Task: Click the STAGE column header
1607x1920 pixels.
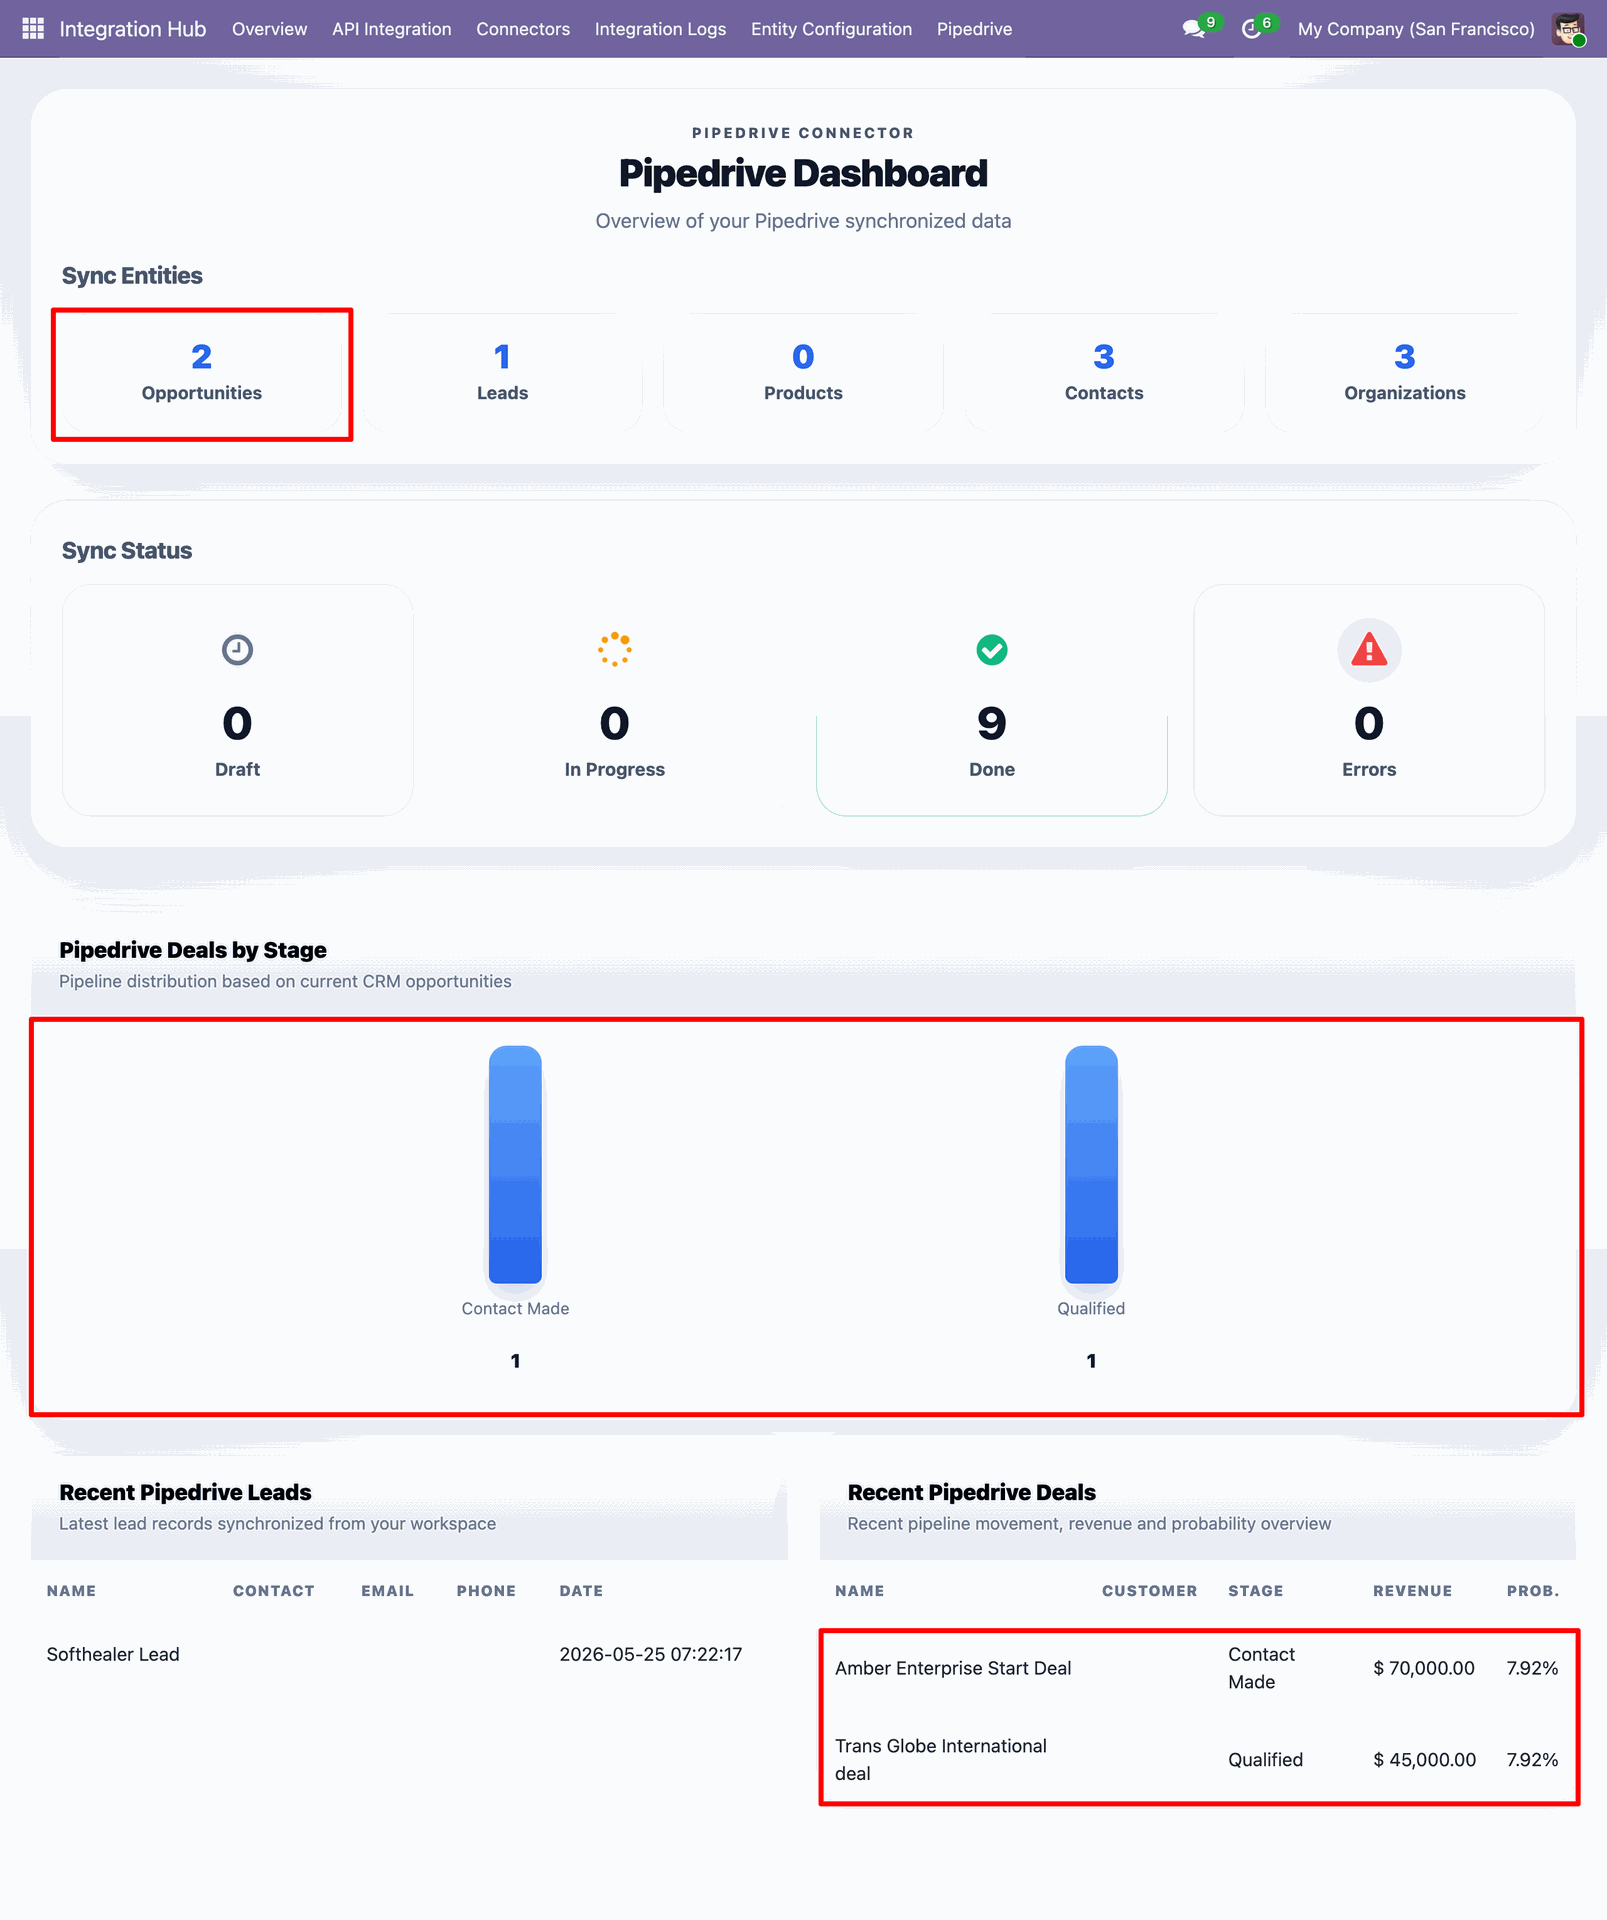Action: tap(1255, 1591)
